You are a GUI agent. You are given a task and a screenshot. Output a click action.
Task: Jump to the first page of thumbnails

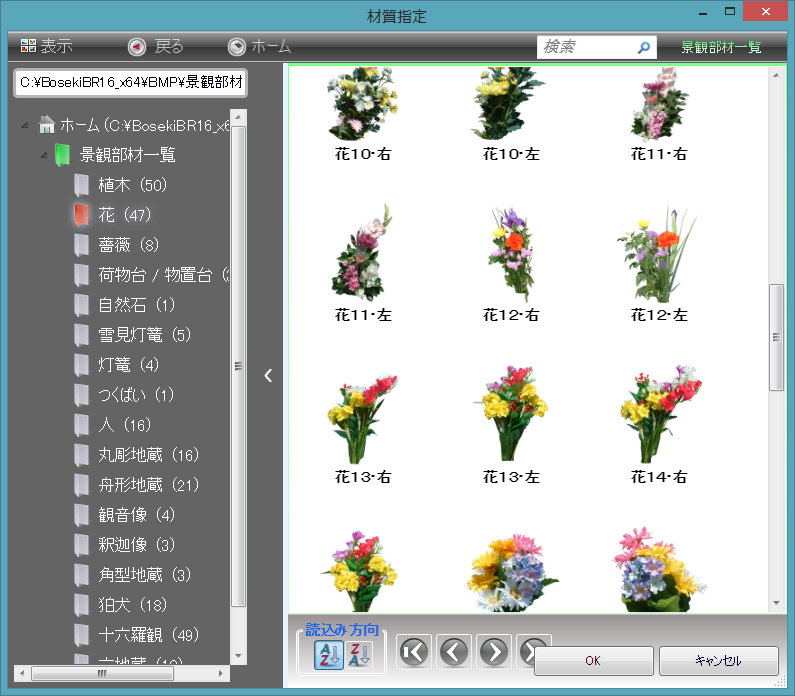click(x=413, y=652)
